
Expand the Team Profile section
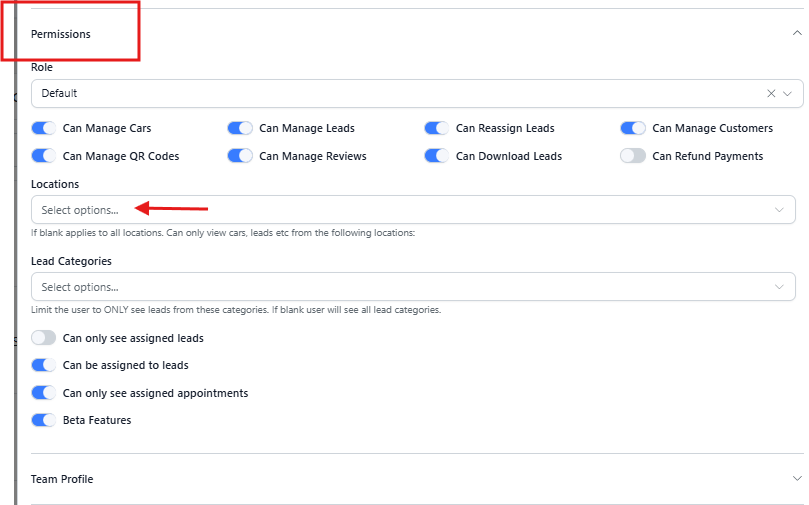[796, 479]
